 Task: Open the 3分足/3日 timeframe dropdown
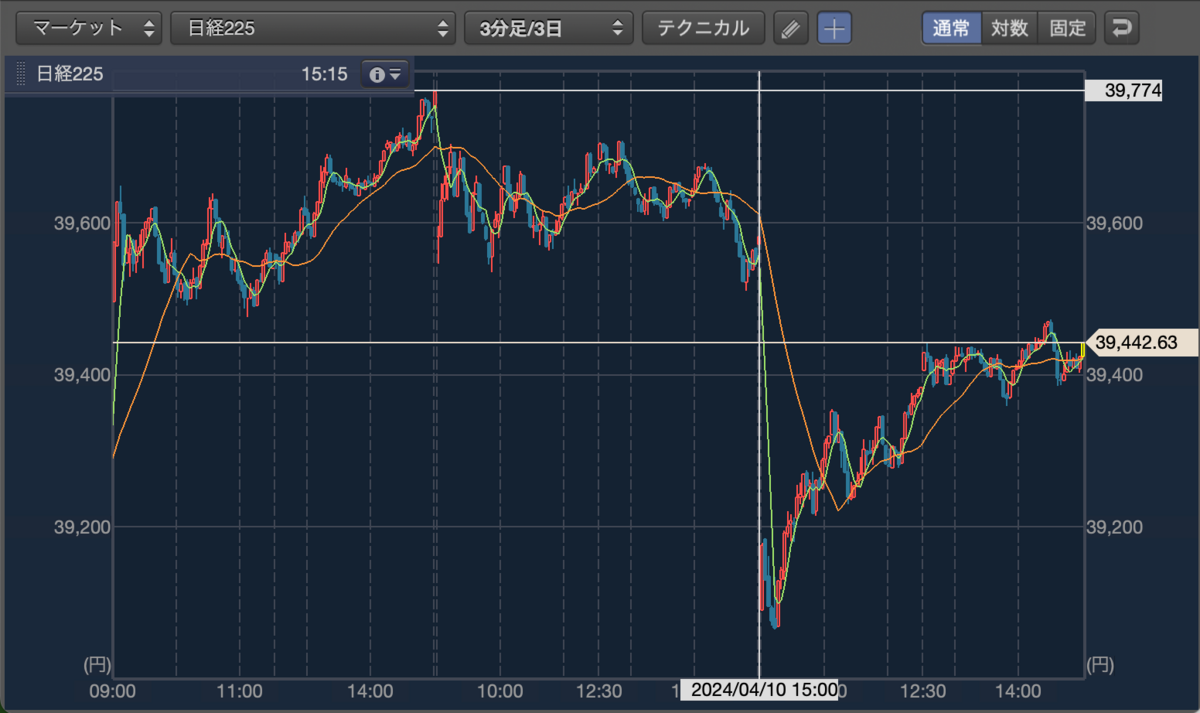549,28
